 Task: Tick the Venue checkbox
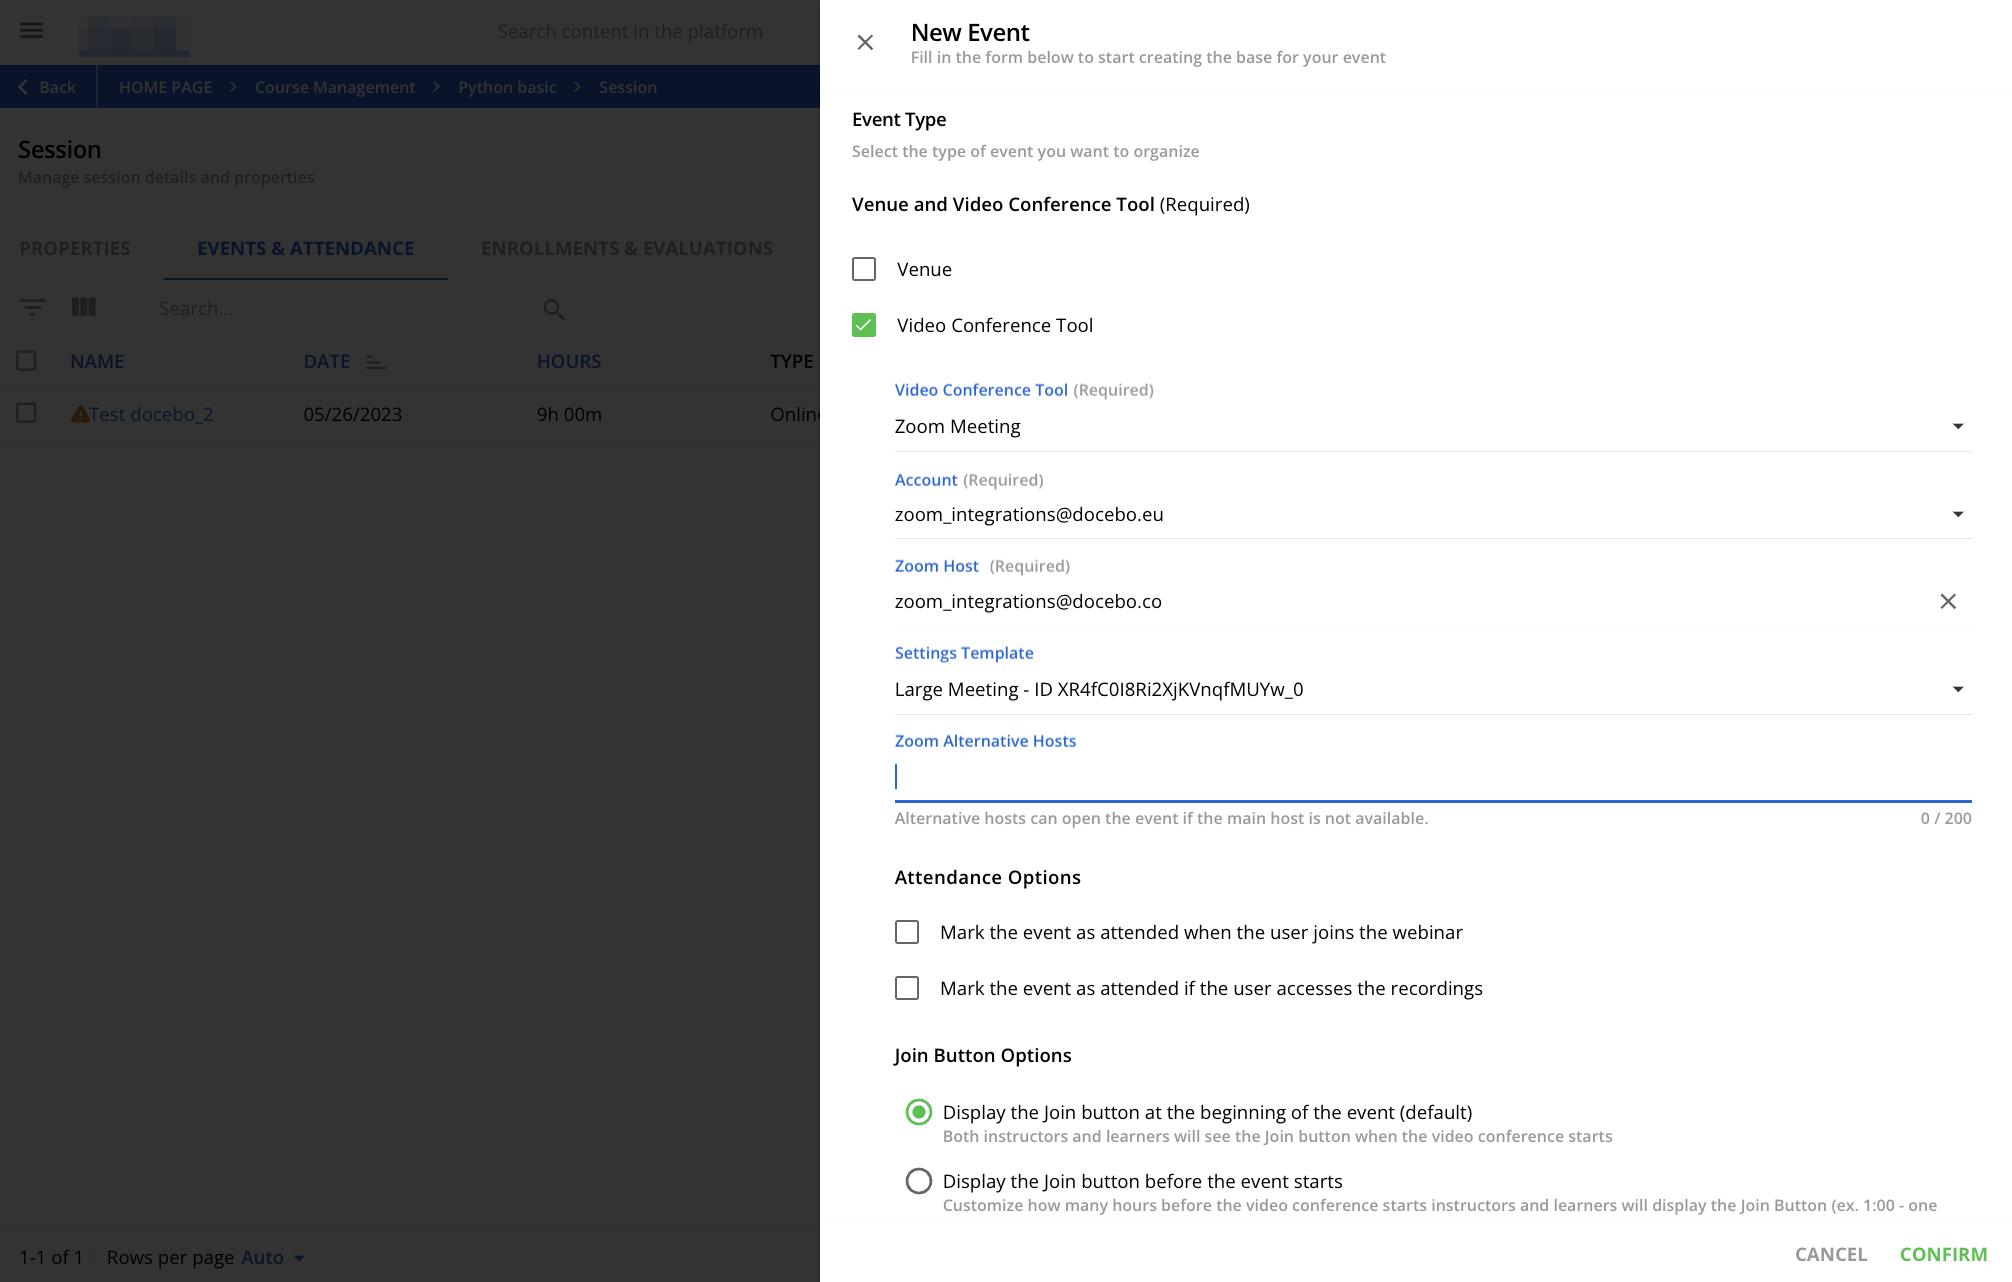tap(864, 269)
